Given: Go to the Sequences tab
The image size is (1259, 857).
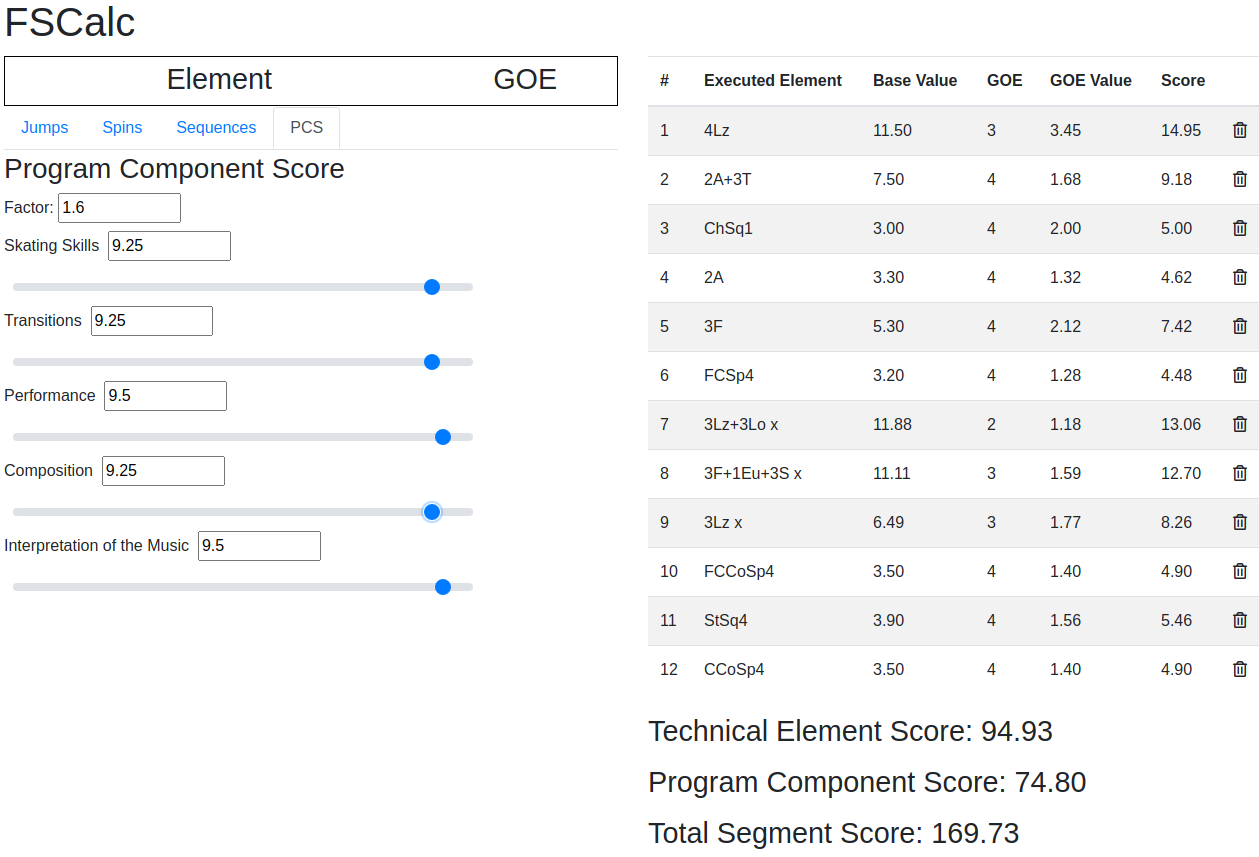Looking at the screenshot, I should [216, 128].
